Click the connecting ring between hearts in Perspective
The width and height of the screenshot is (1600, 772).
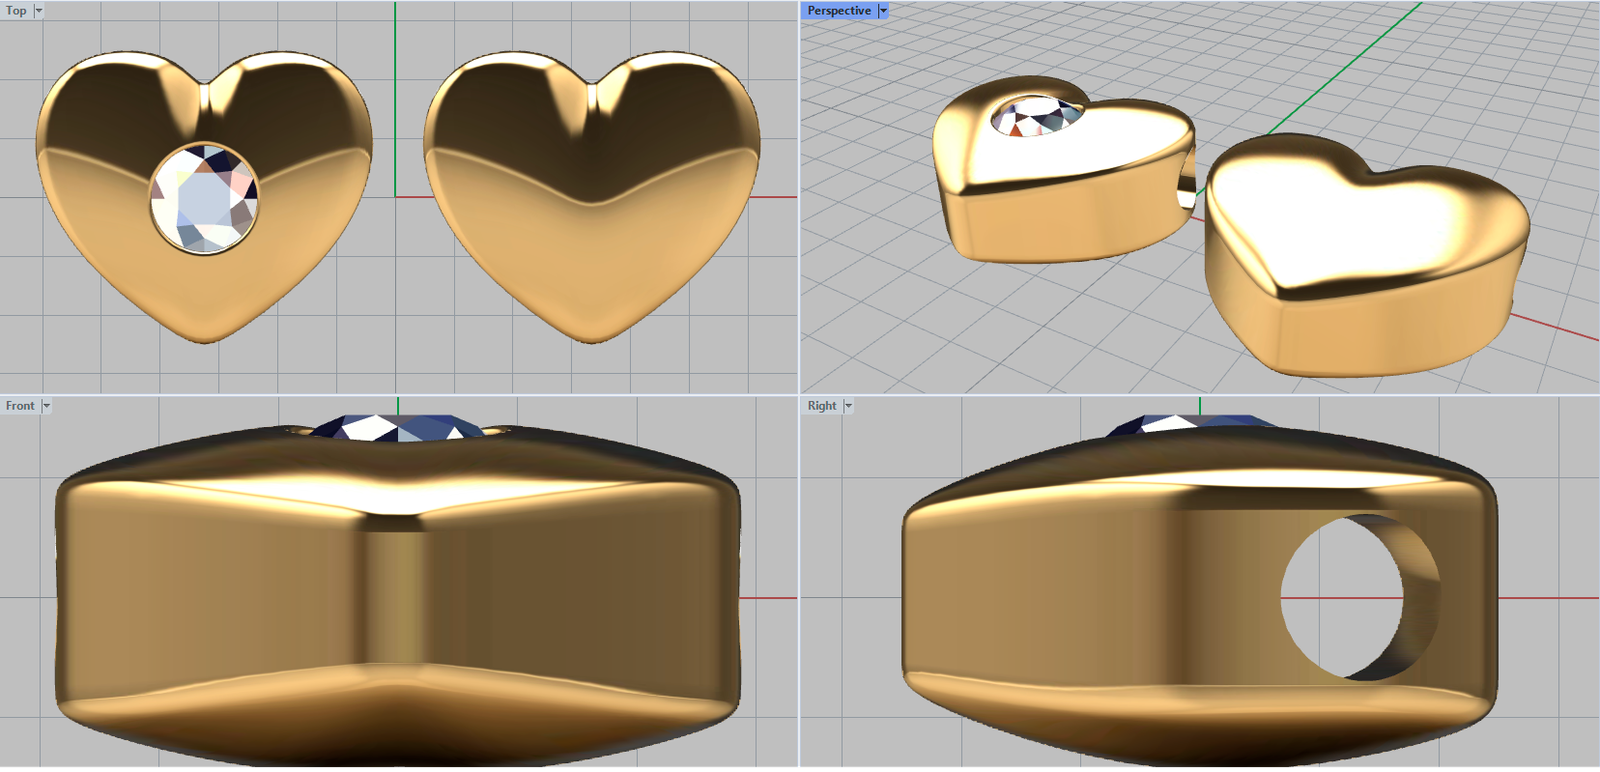point(1187,188)
